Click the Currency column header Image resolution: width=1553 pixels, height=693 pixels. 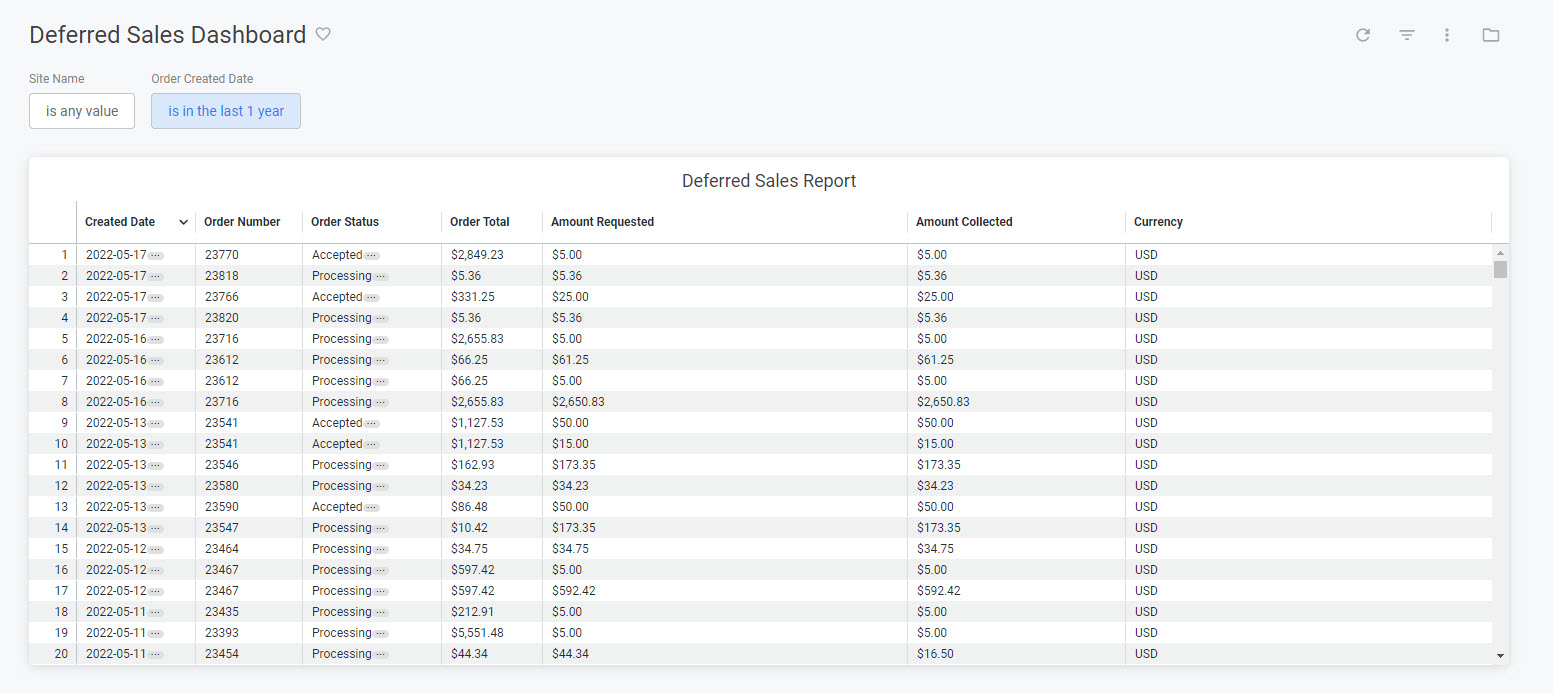[x=1156, y=221]
